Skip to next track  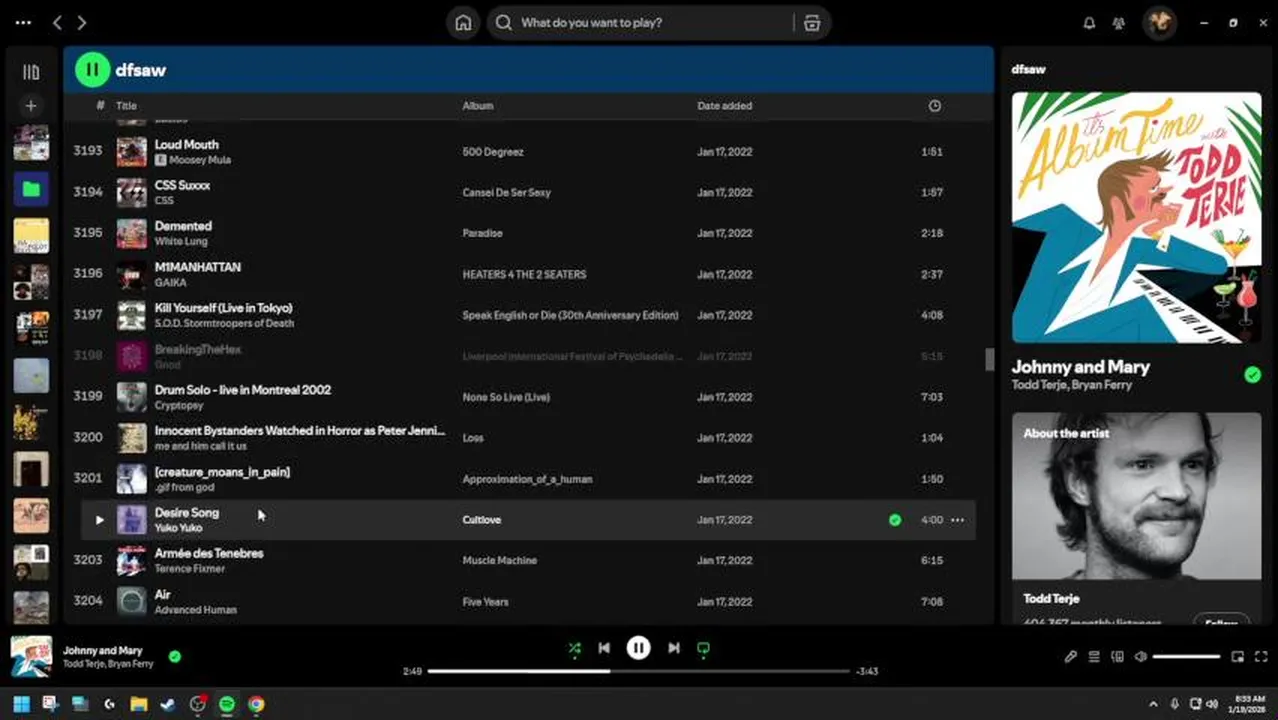[x=674, y=648]
